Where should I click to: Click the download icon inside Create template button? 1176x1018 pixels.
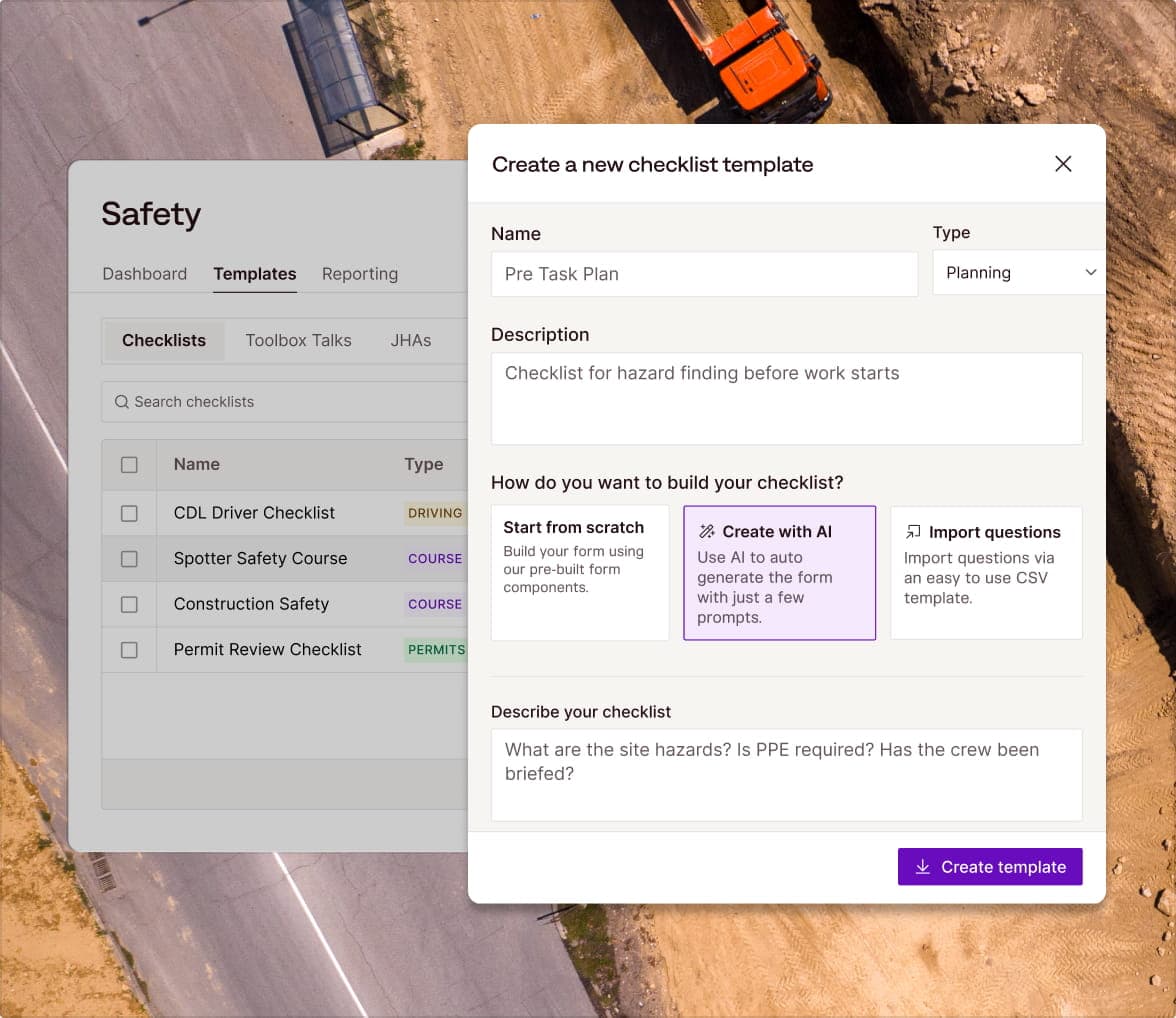(x=922, y=866)
